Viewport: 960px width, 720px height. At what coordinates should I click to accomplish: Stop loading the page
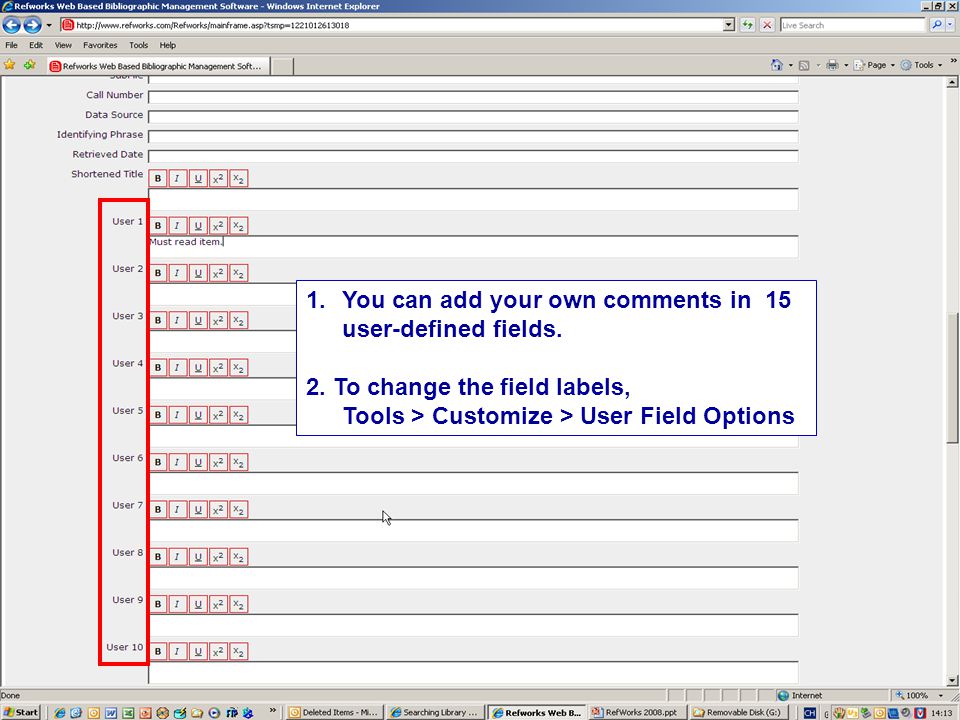click(x=767, y=25)
